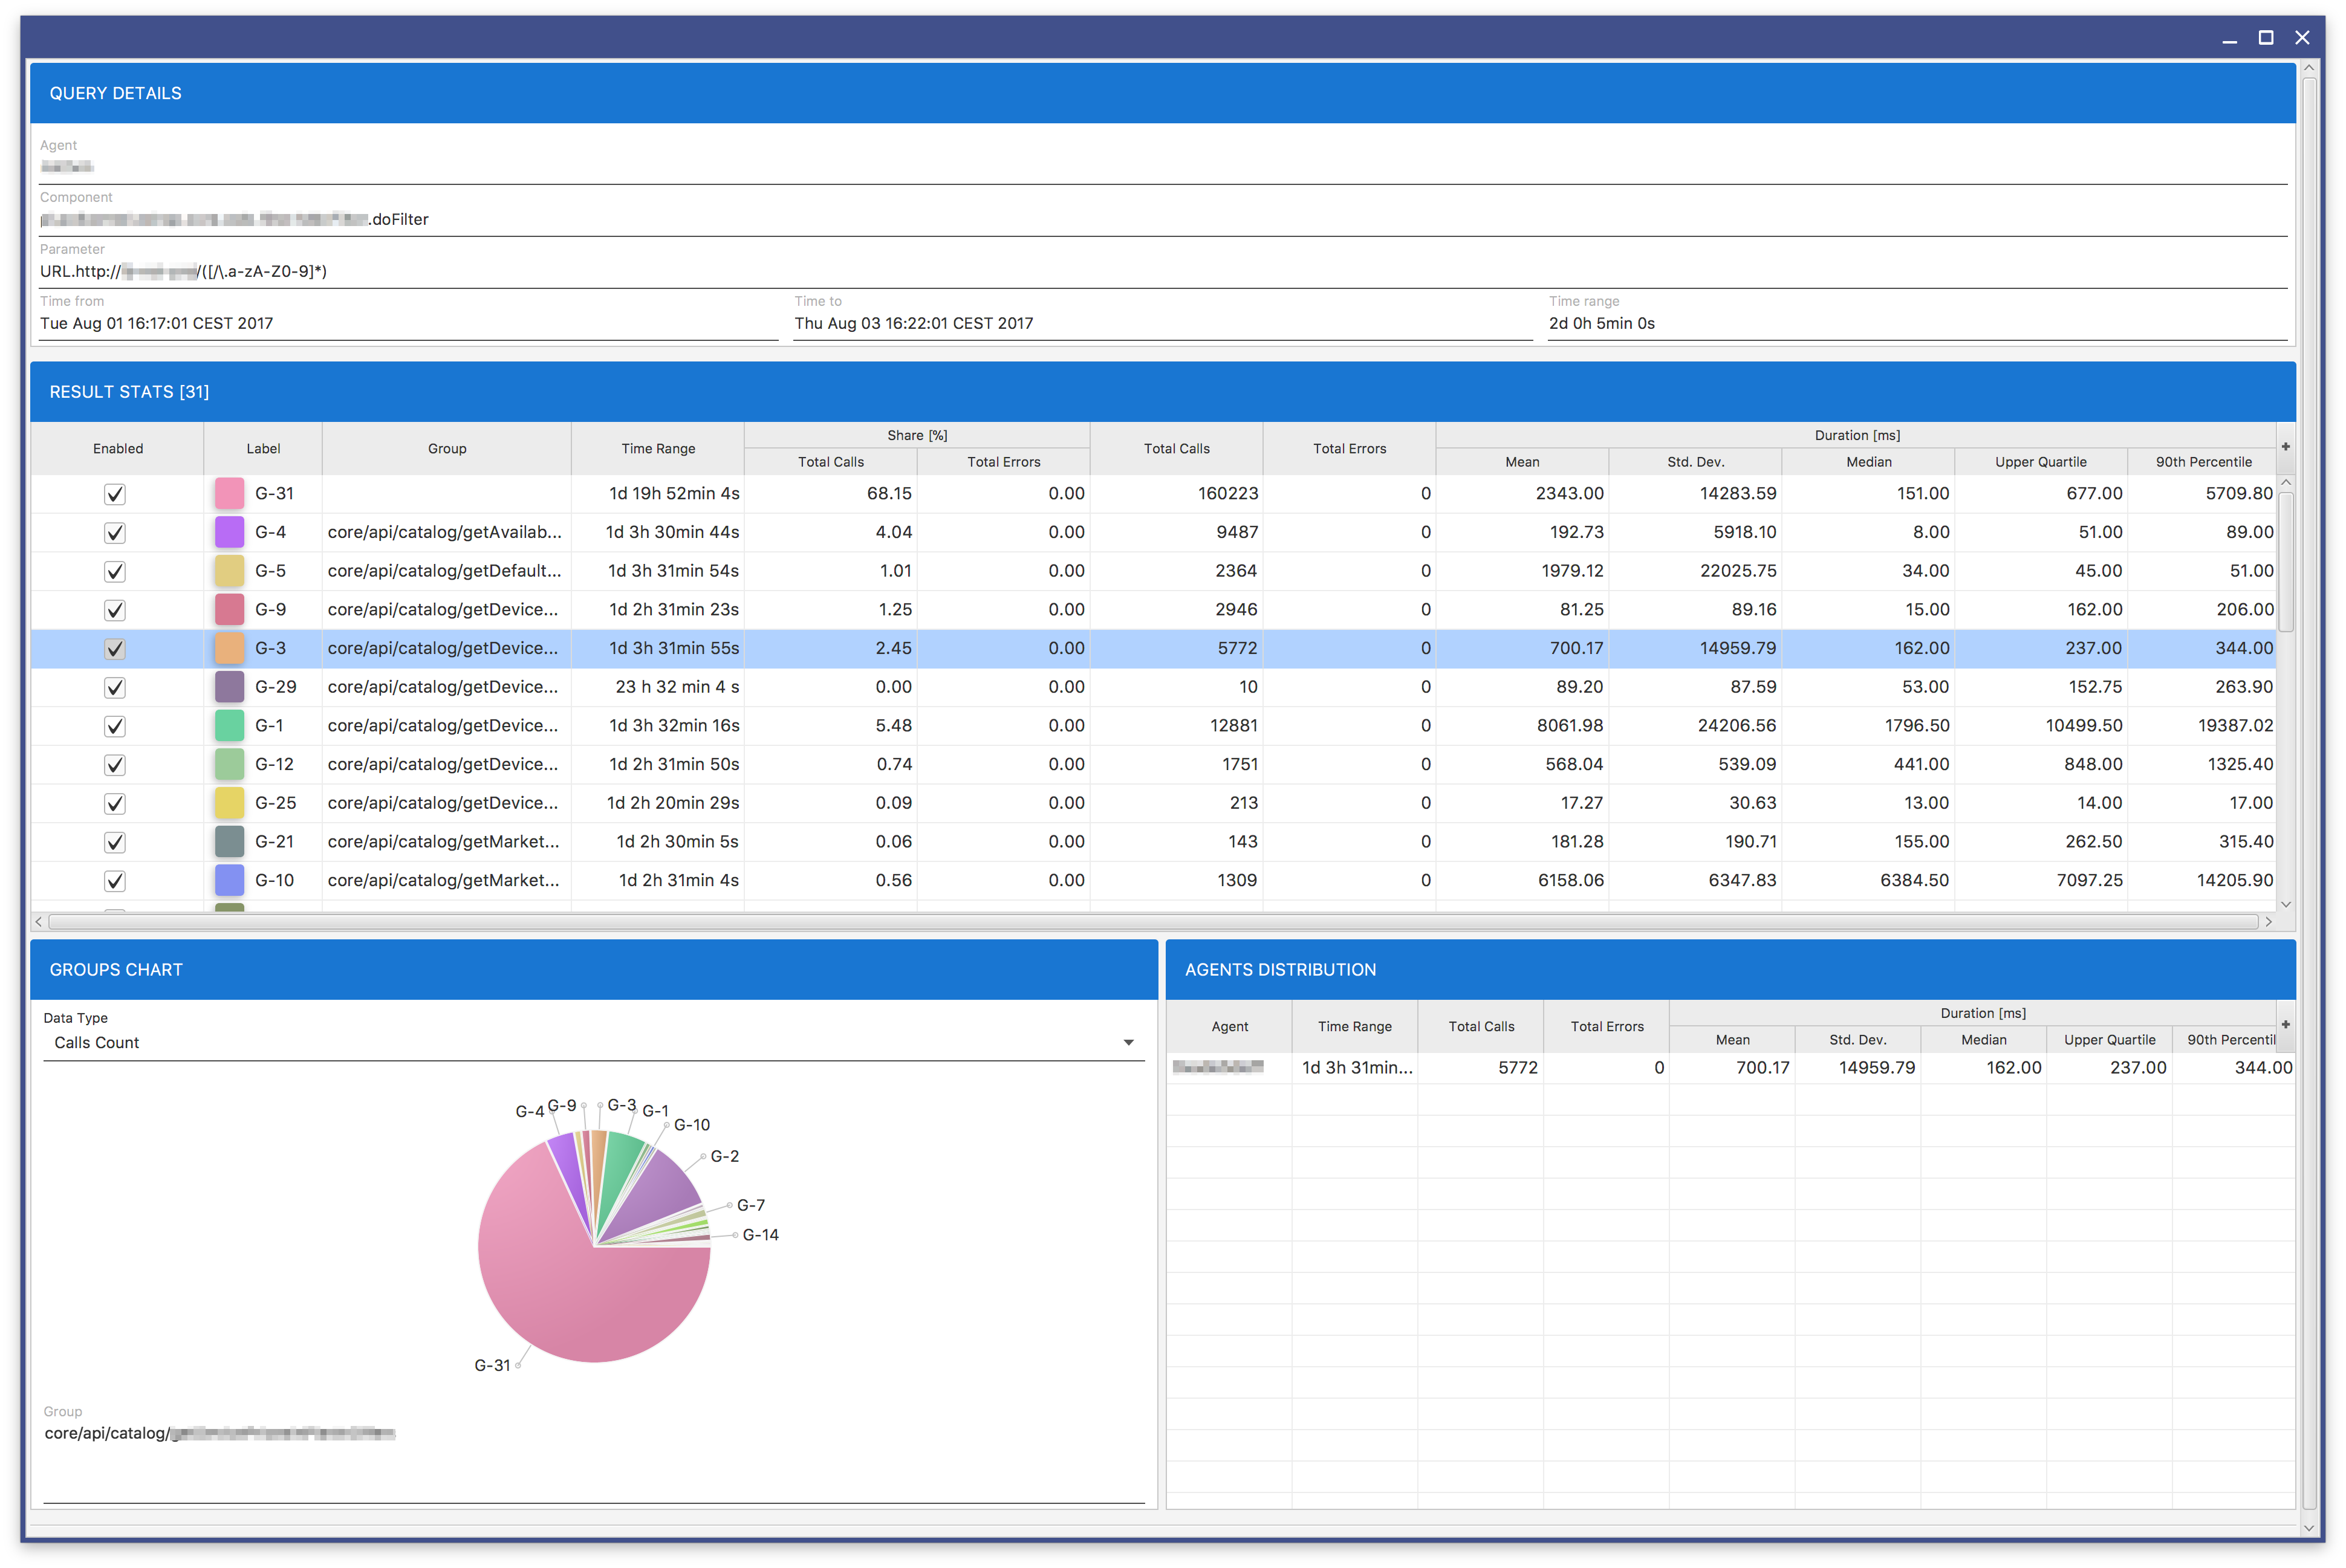Click the scroll down arrow of Result Stats
2346x1568 pixels.
(2285, 904)
